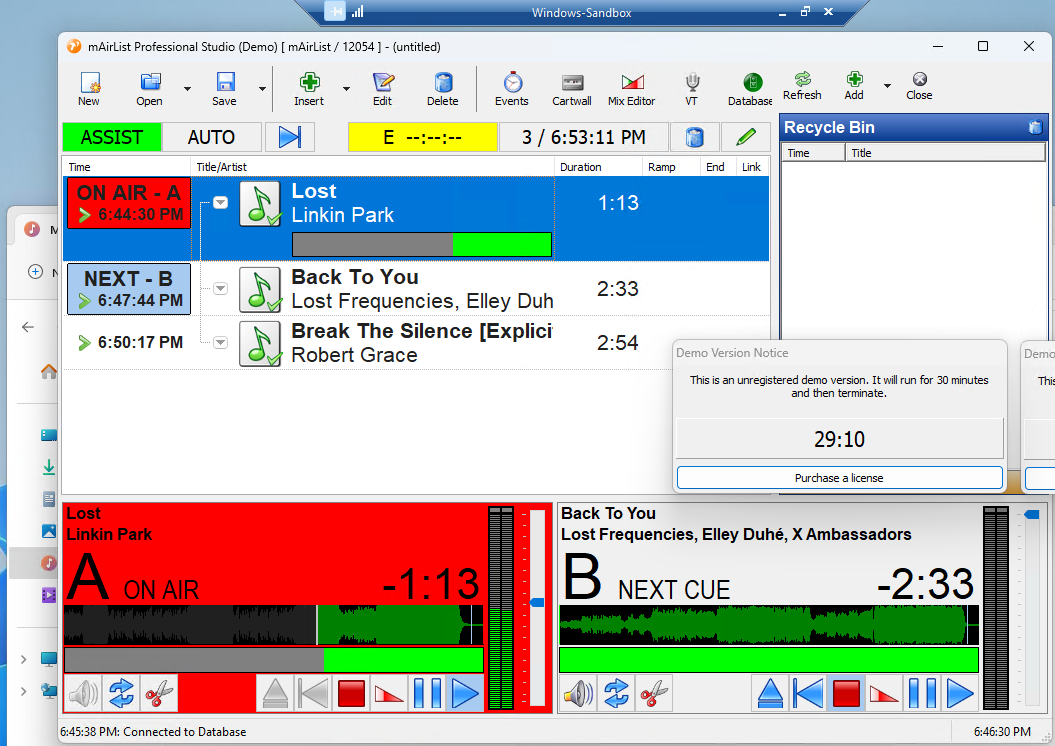Image resolution: width=1055 pixels, height=746 pixels.
Task: Eject Player B
Action: pos(770,693)
